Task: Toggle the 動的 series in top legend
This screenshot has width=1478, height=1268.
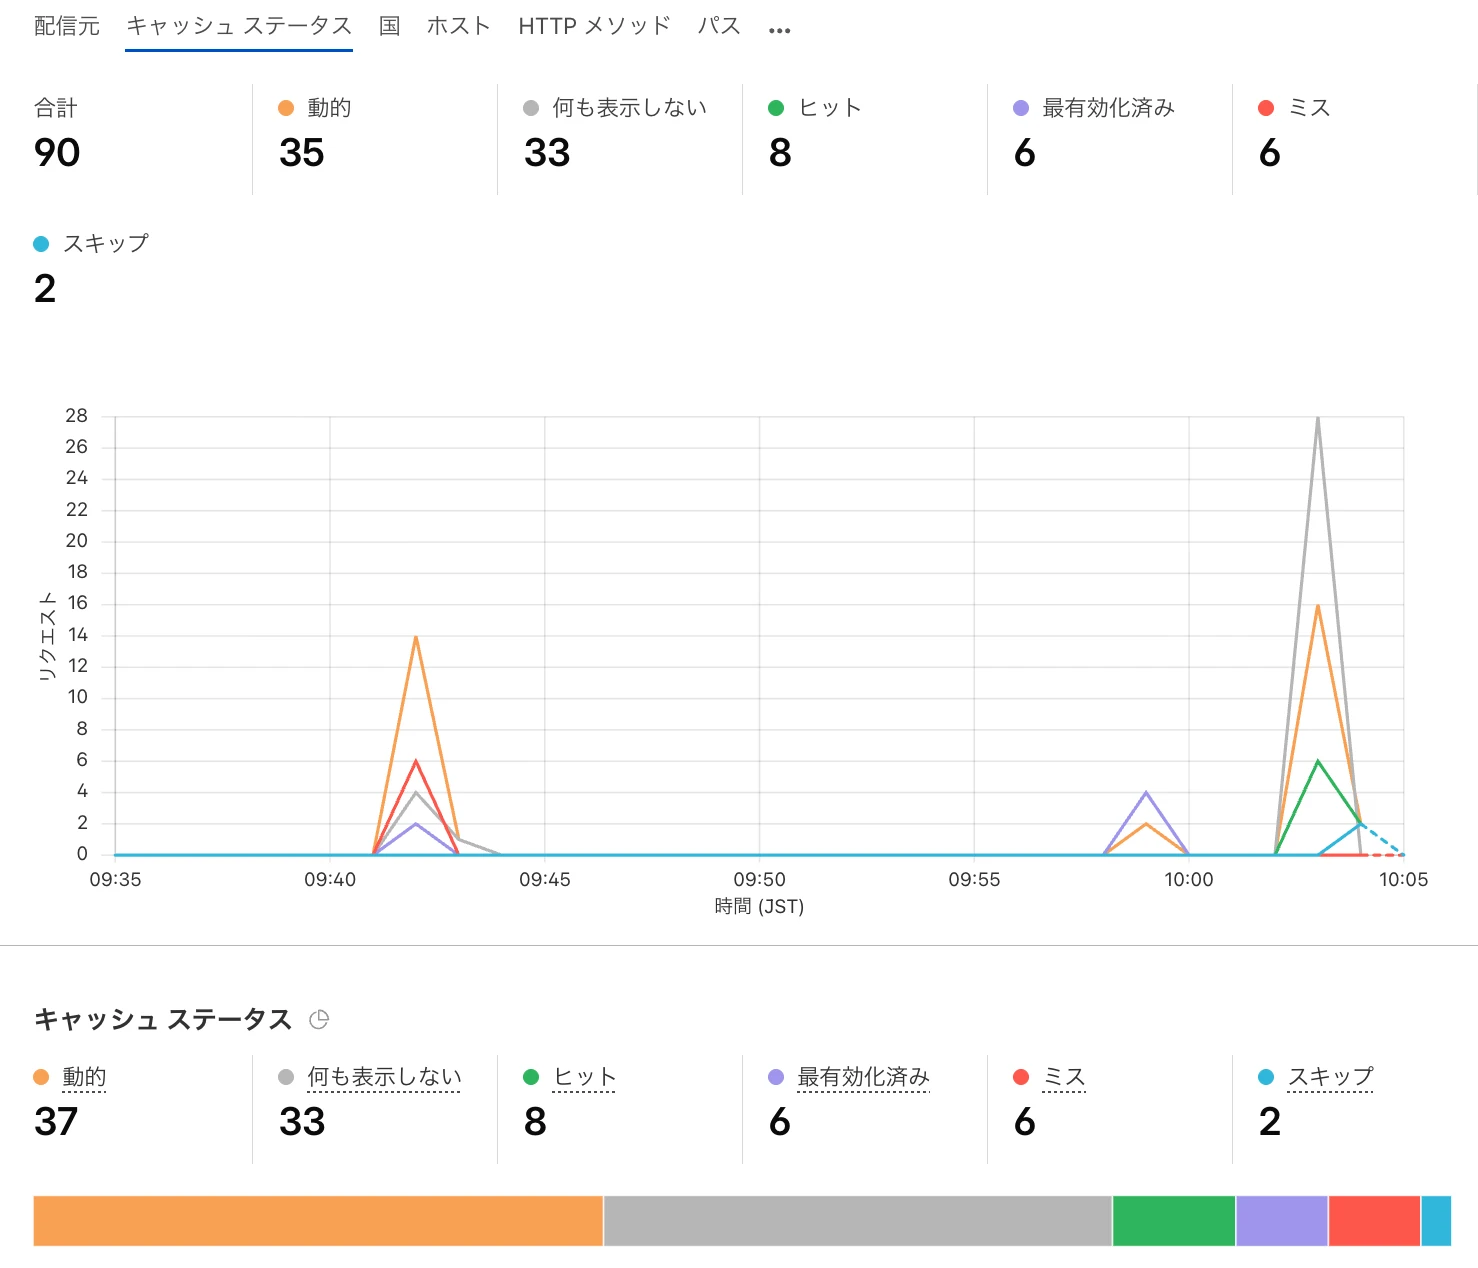Action: click(x=315, y=108)
